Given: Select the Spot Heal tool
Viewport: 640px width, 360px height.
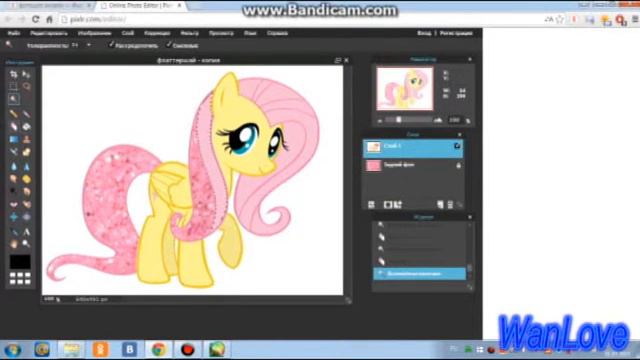Looking at the screenshot, I should coord(27,204).
